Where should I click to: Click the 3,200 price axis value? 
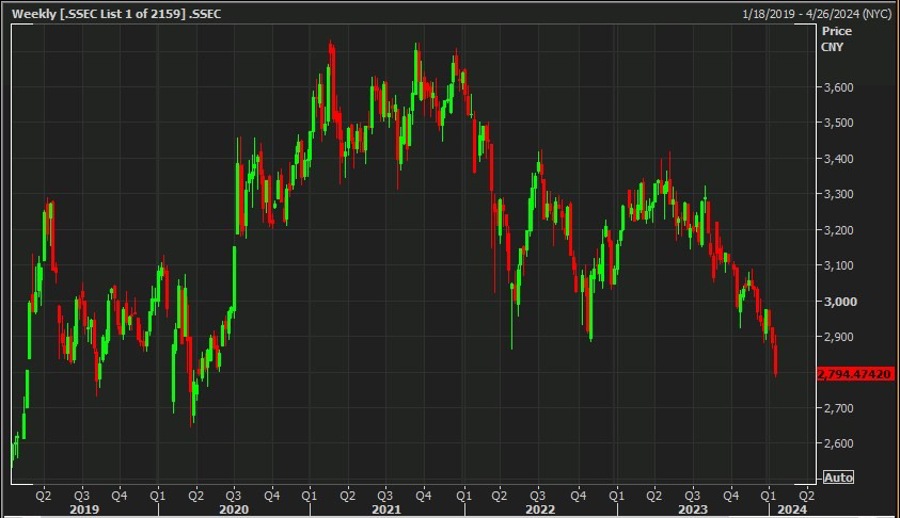(839, 230)
